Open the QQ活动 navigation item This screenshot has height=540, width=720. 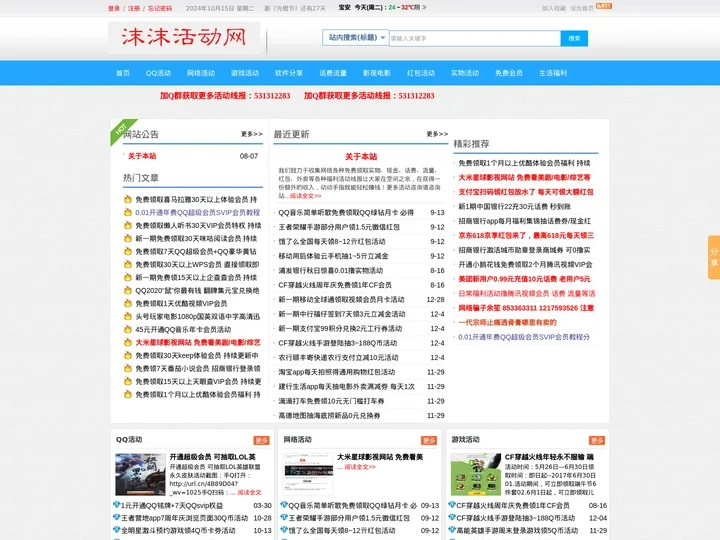point(158,73)
